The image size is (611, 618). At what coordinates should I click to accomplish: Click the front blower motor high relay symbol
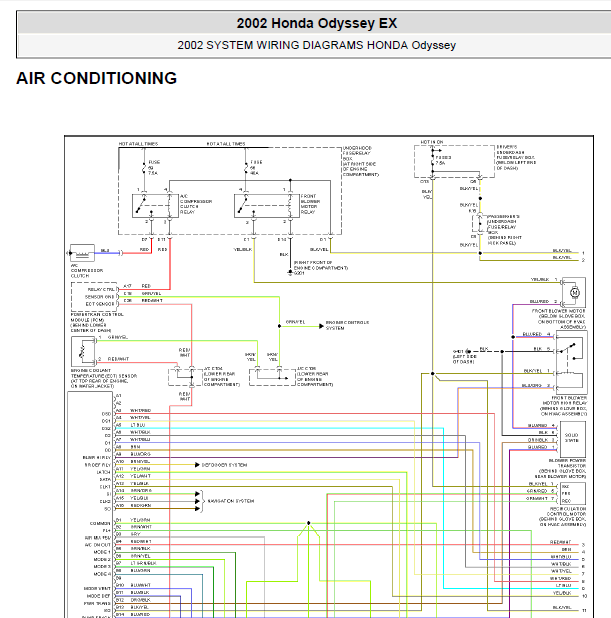click(x=571, y=363)
